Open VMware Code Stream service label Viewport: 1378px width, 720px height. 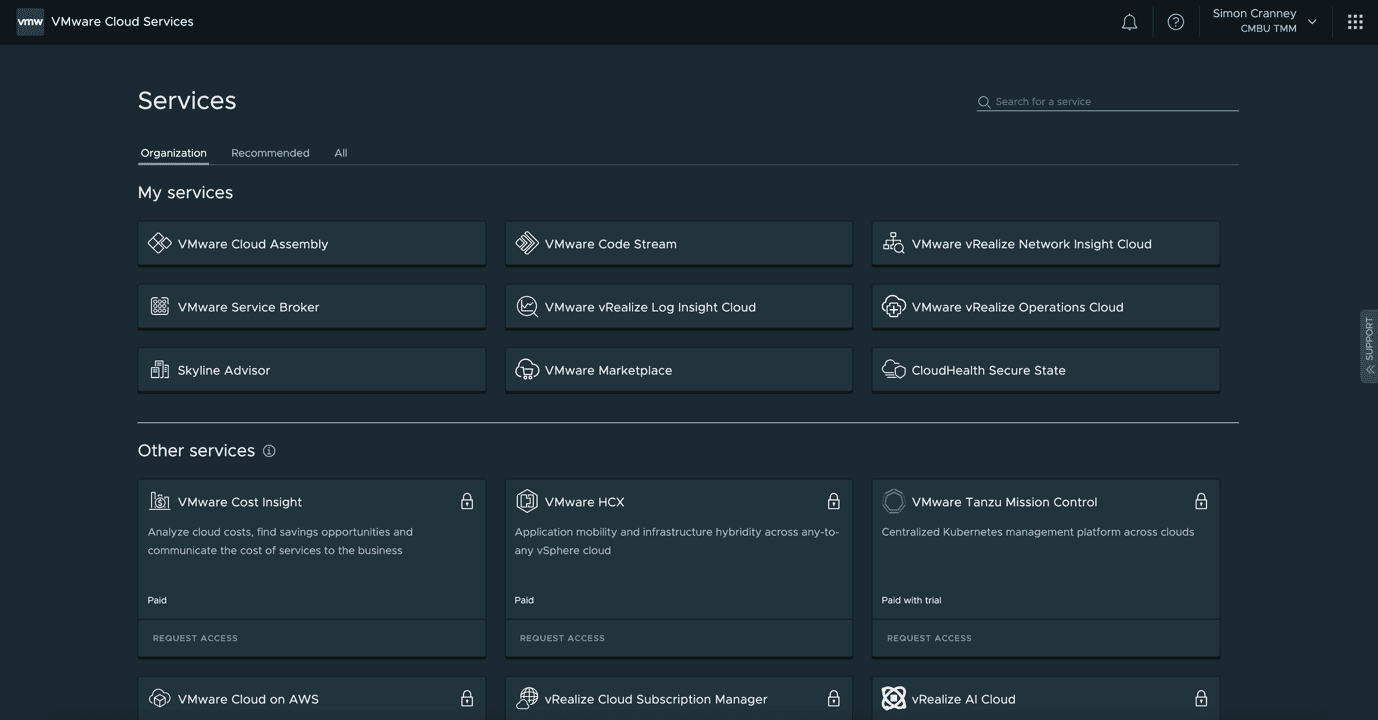611,244
